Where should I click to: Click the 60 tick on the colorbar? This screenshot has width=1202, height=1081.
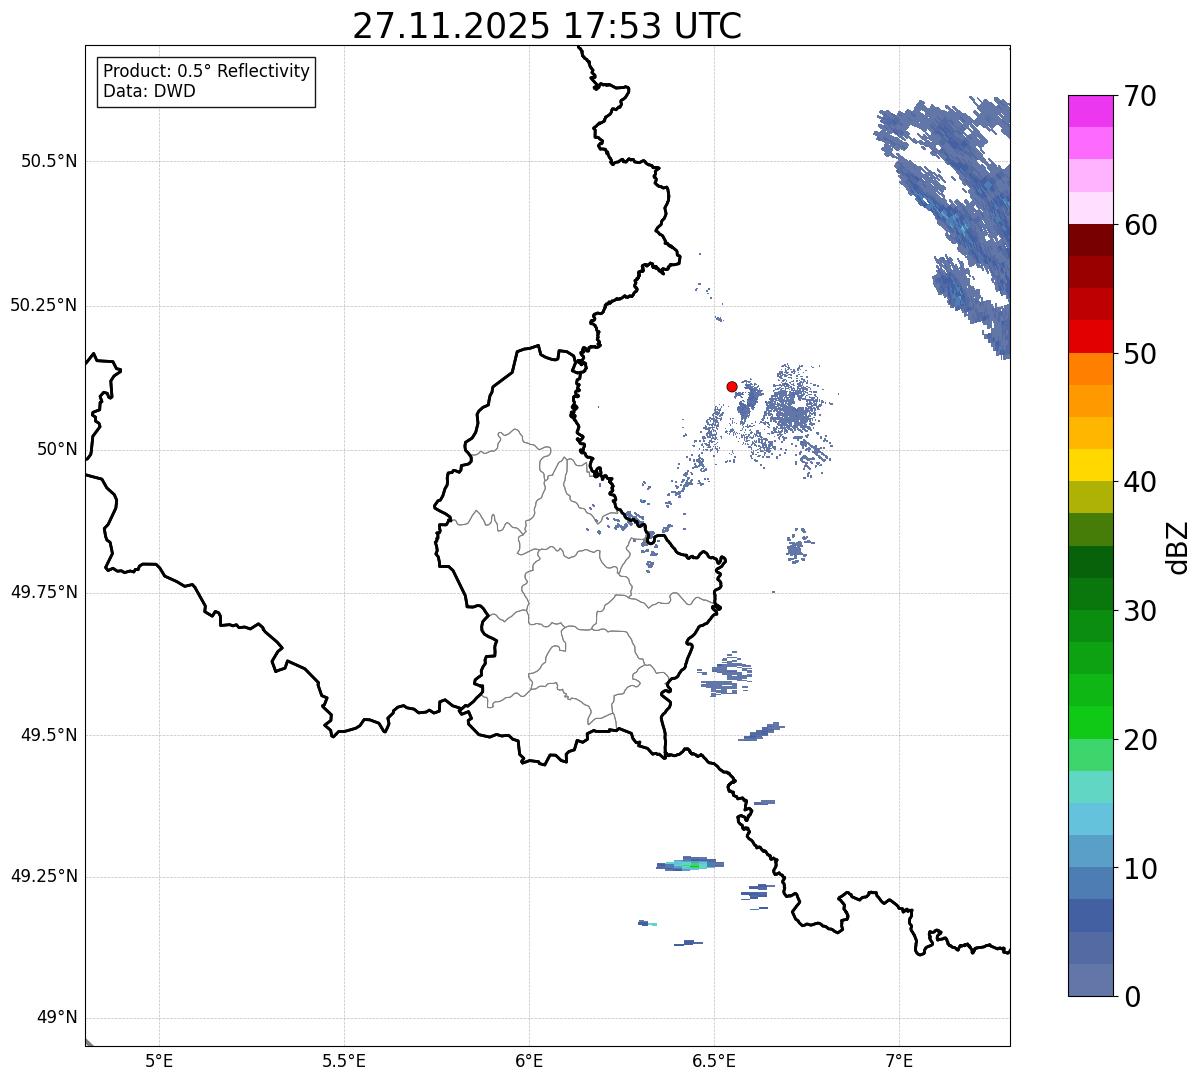click(x=1141, y=225)
